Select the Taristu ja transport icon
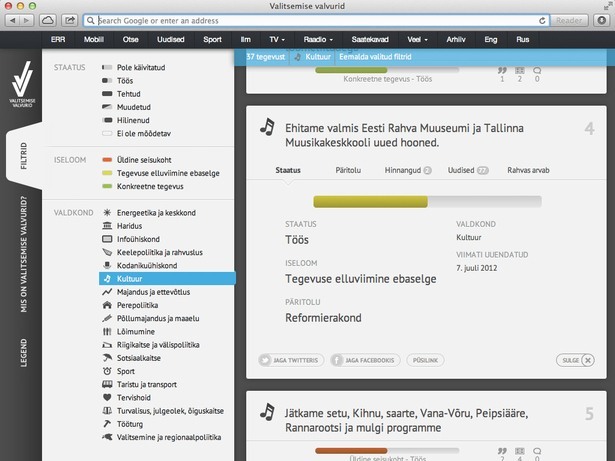Screen dimensions: 615x461 pos(107,384)
